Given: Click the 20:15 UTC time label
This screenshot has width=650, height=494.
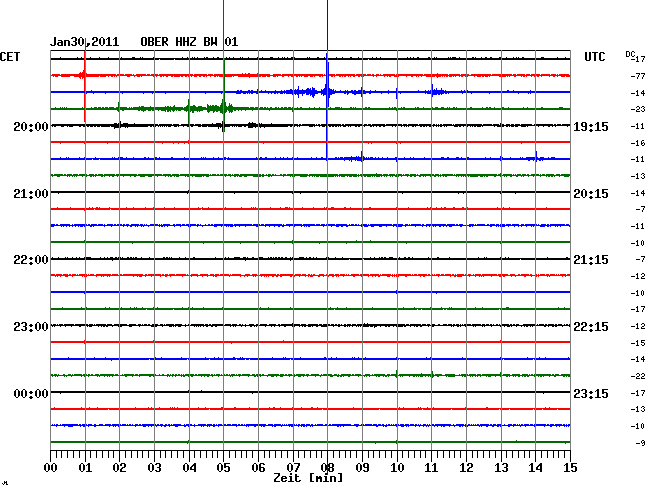Looking at the screenshot, I should tap(591, 194).
